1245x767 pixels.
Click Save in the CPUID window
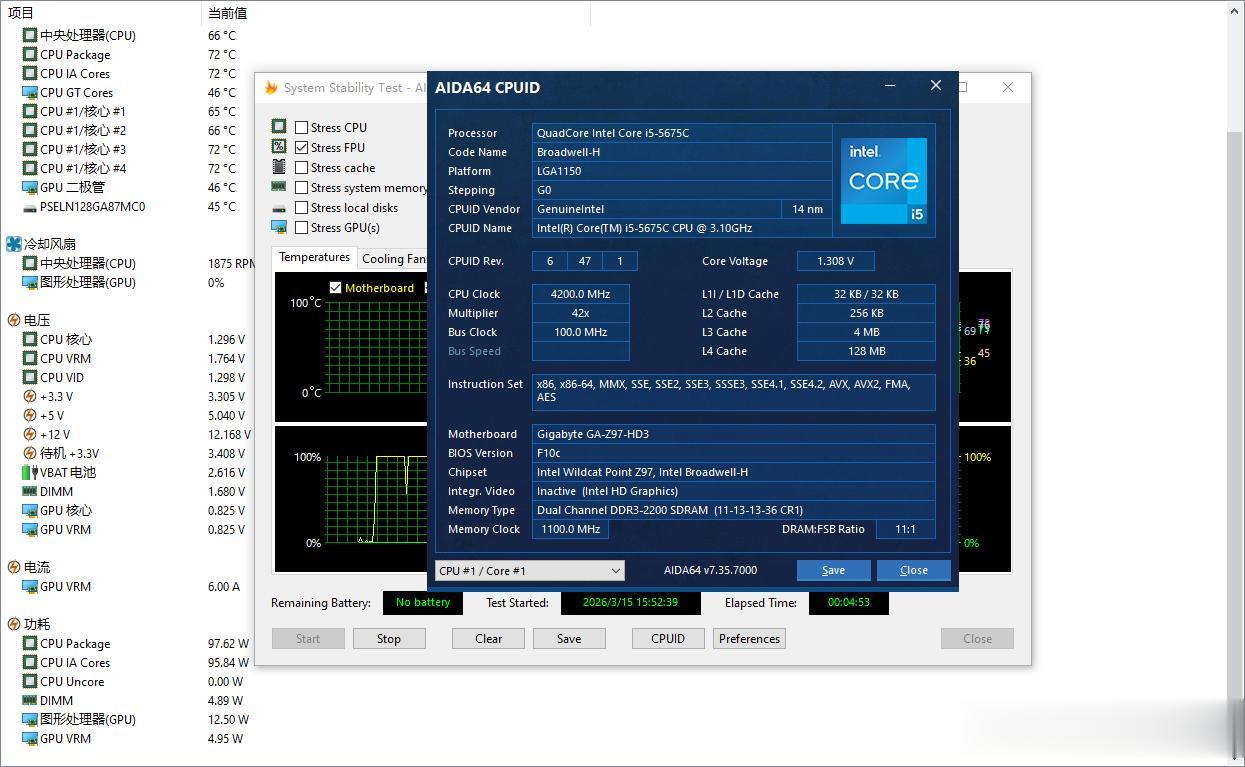pyautogui.click(x=833, y=570)
